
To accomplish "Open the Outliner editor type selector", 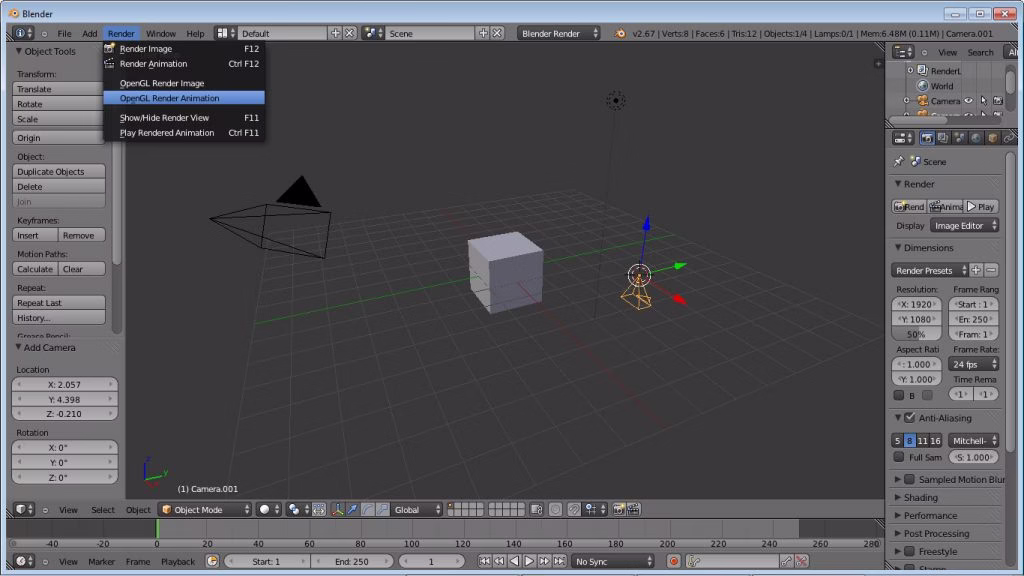I will (903, 52).
